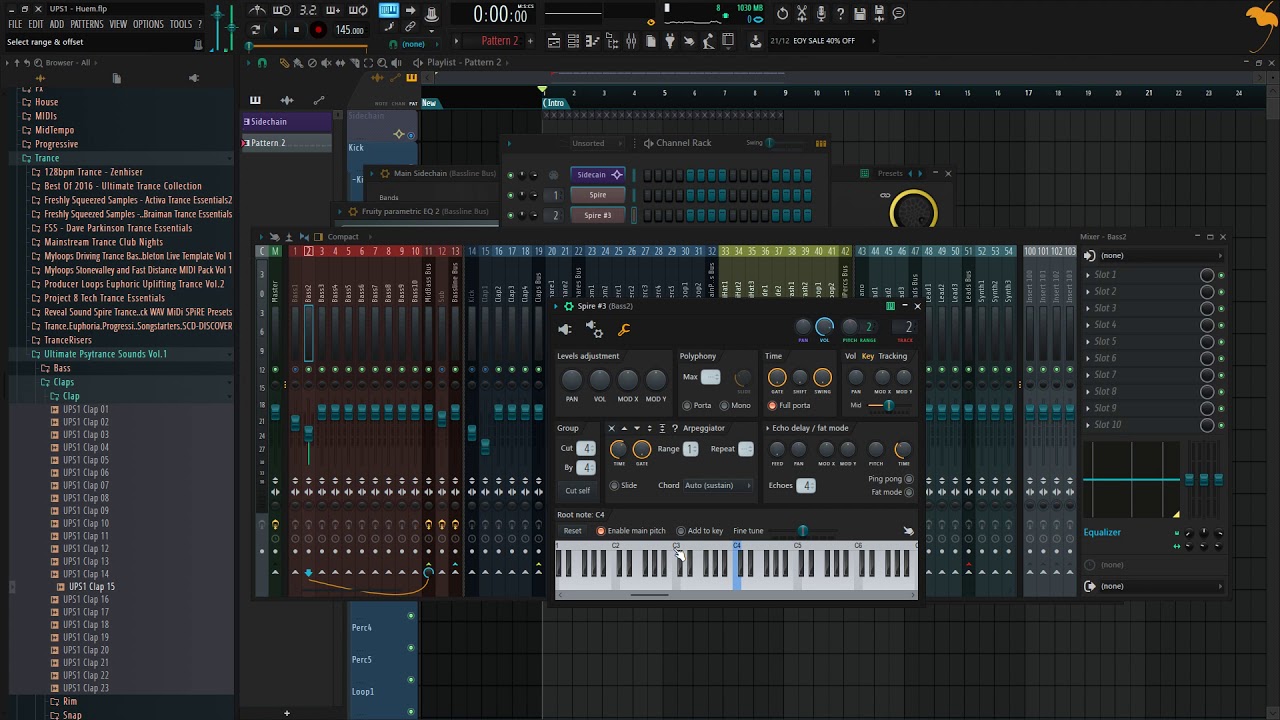Select the Spire #3 channel button
The height and width of the screenshot is (720, 1280).
598,215
